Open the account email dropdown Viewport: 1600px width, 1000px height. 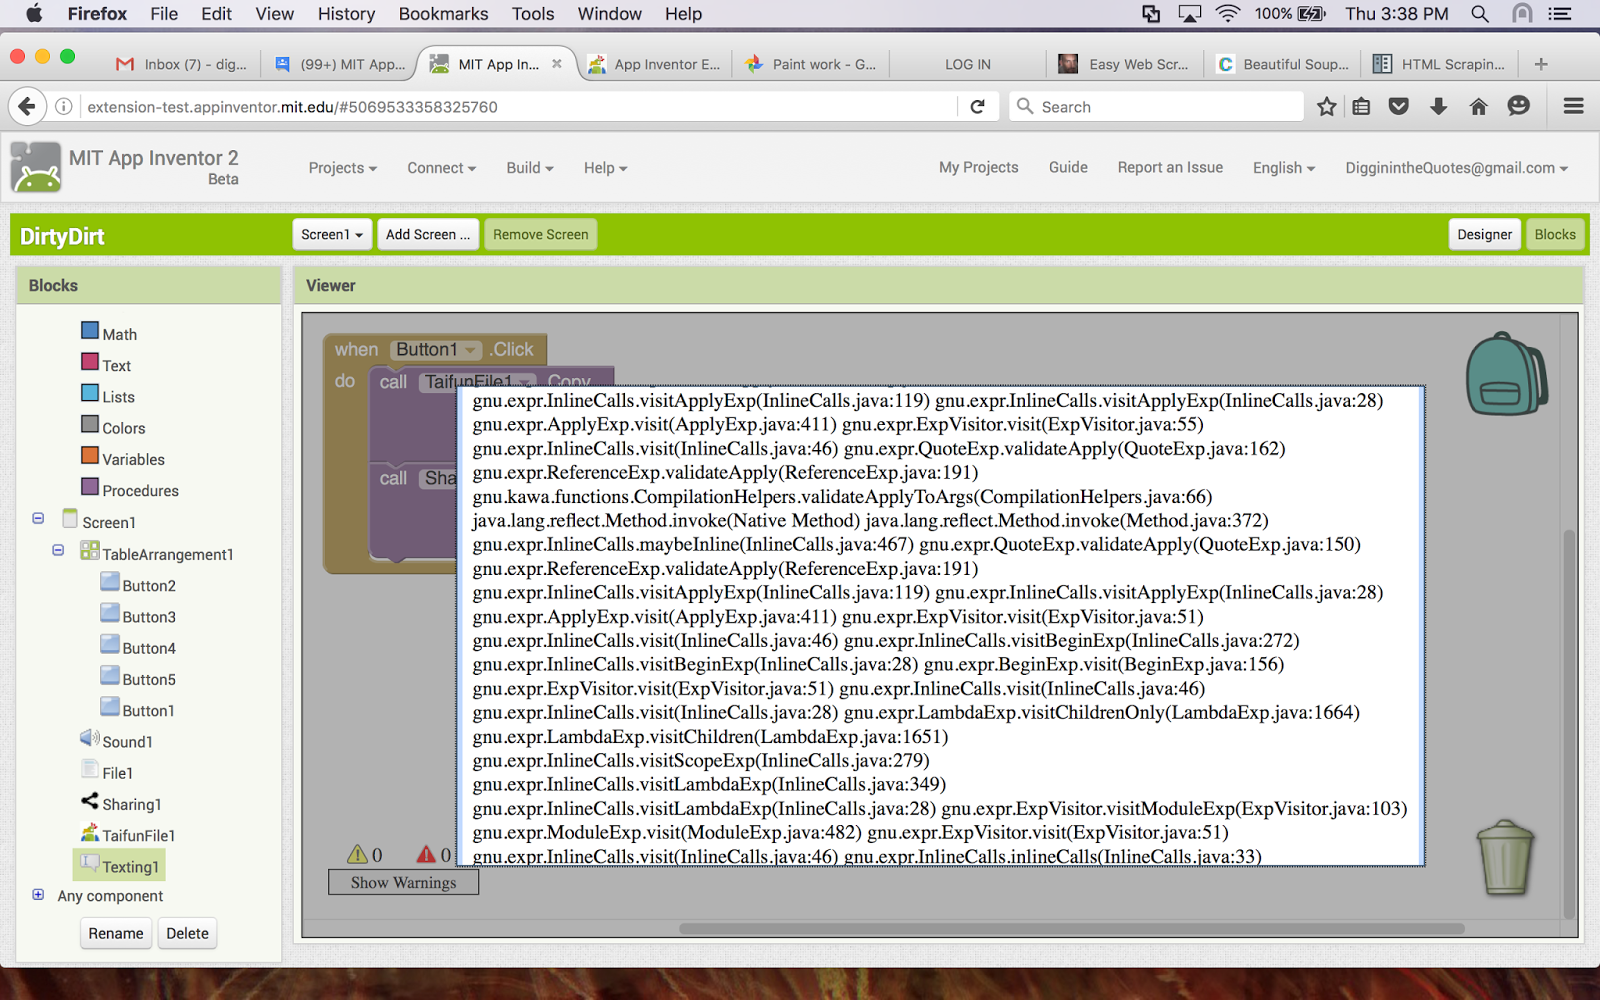coord(1456,168)
